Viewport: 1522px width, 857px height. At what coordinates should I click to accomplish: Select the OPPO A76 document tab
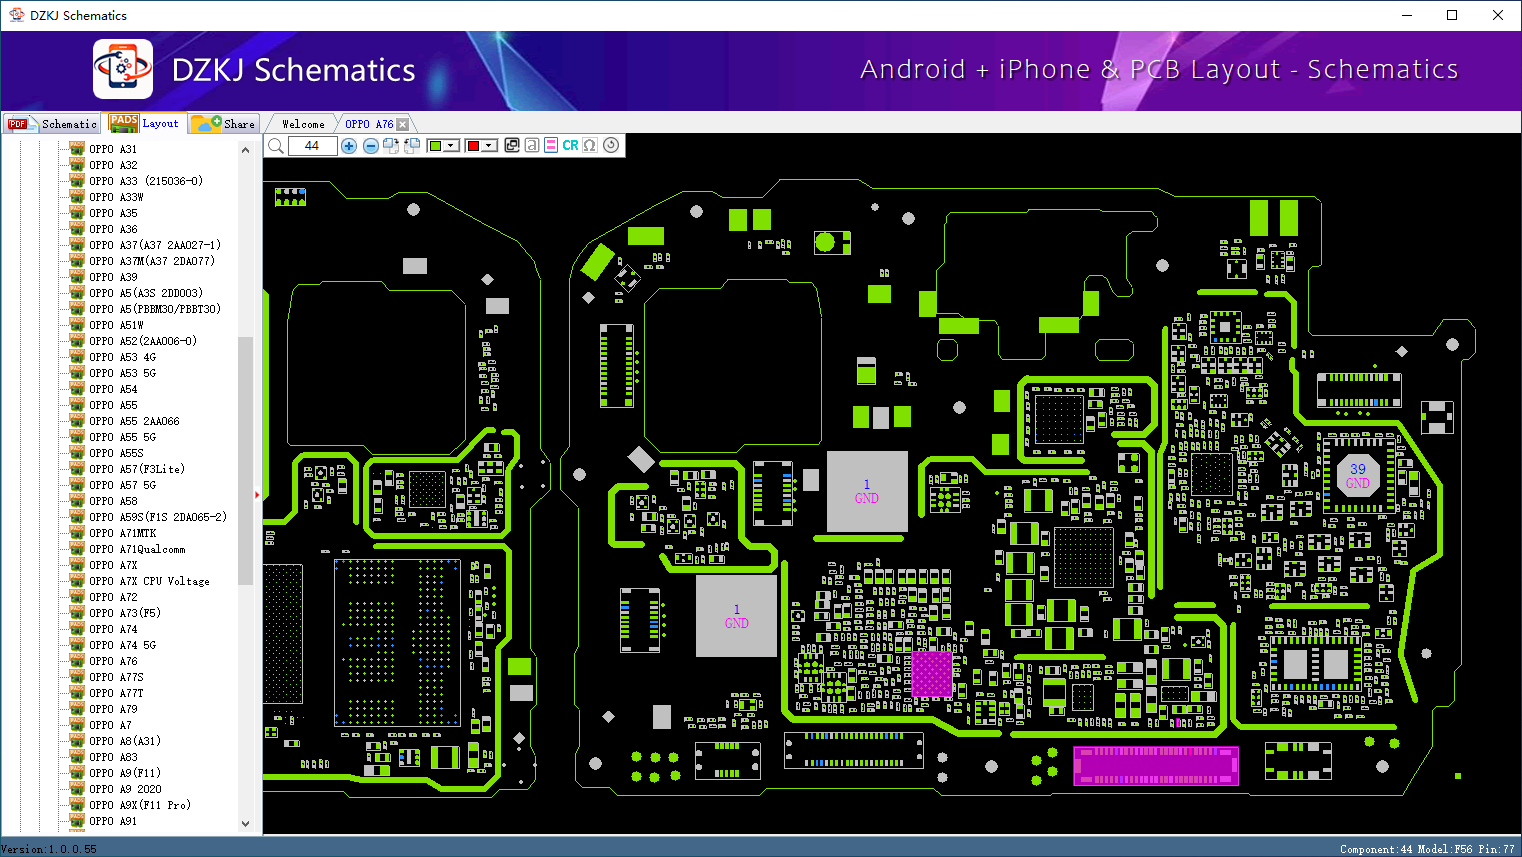[x=369, y=124]
